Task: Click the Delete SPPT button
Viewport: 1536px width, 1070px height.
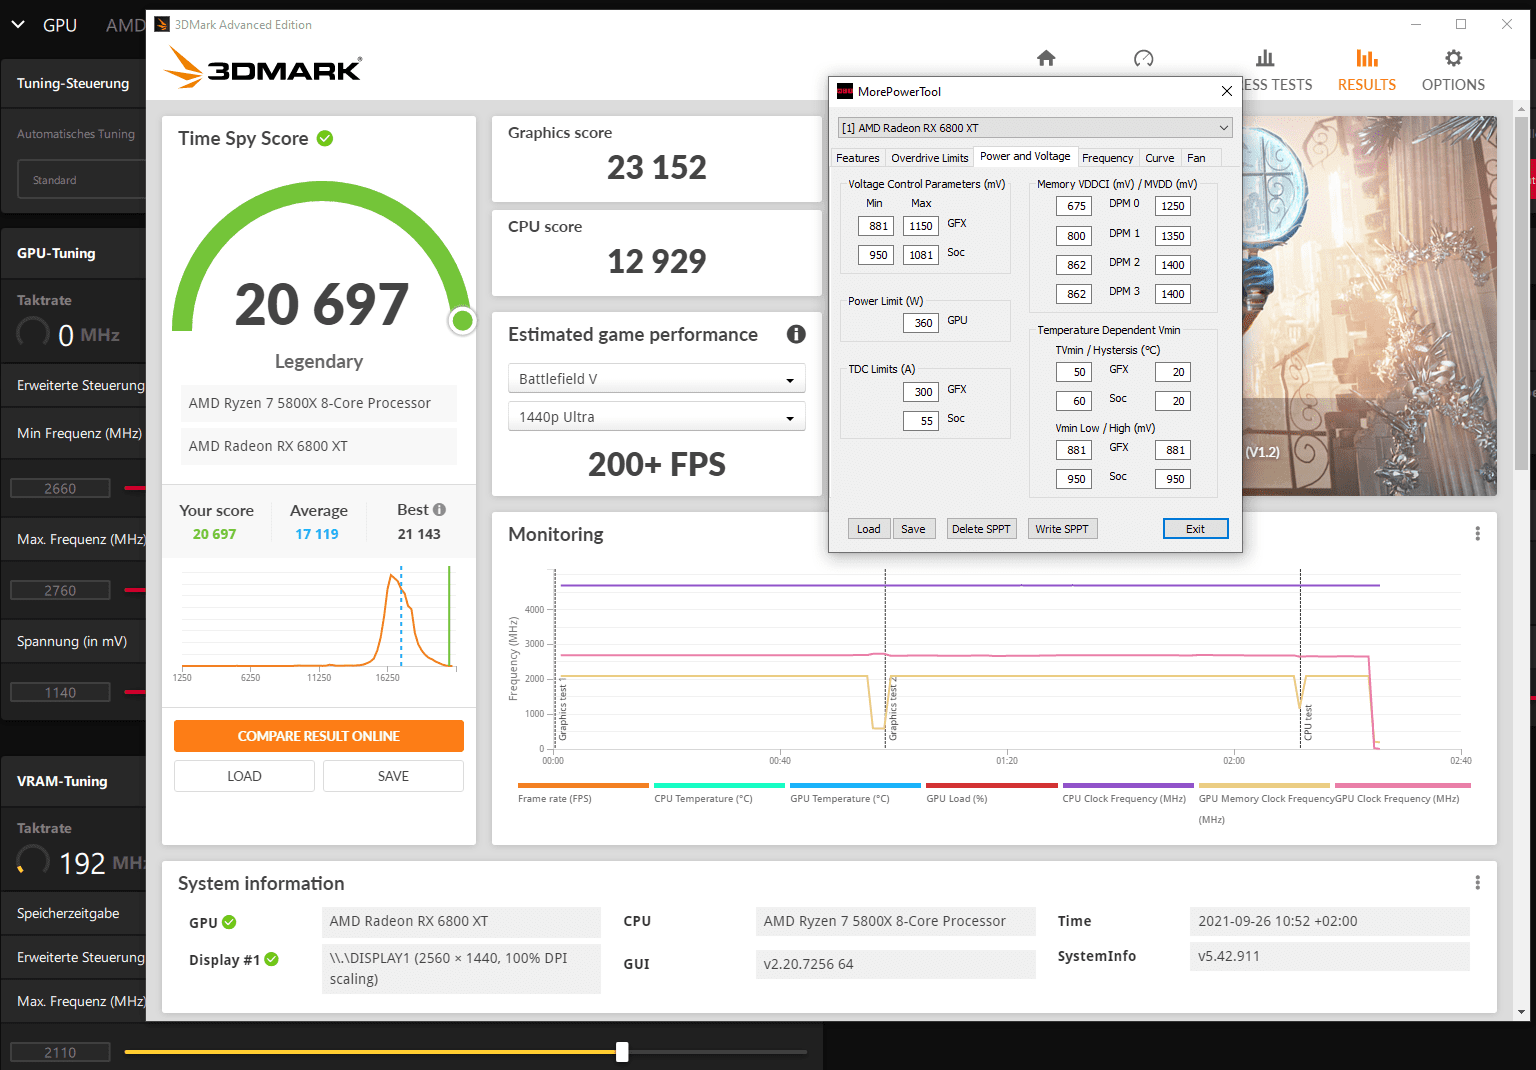Action: (x=981, y=529)
